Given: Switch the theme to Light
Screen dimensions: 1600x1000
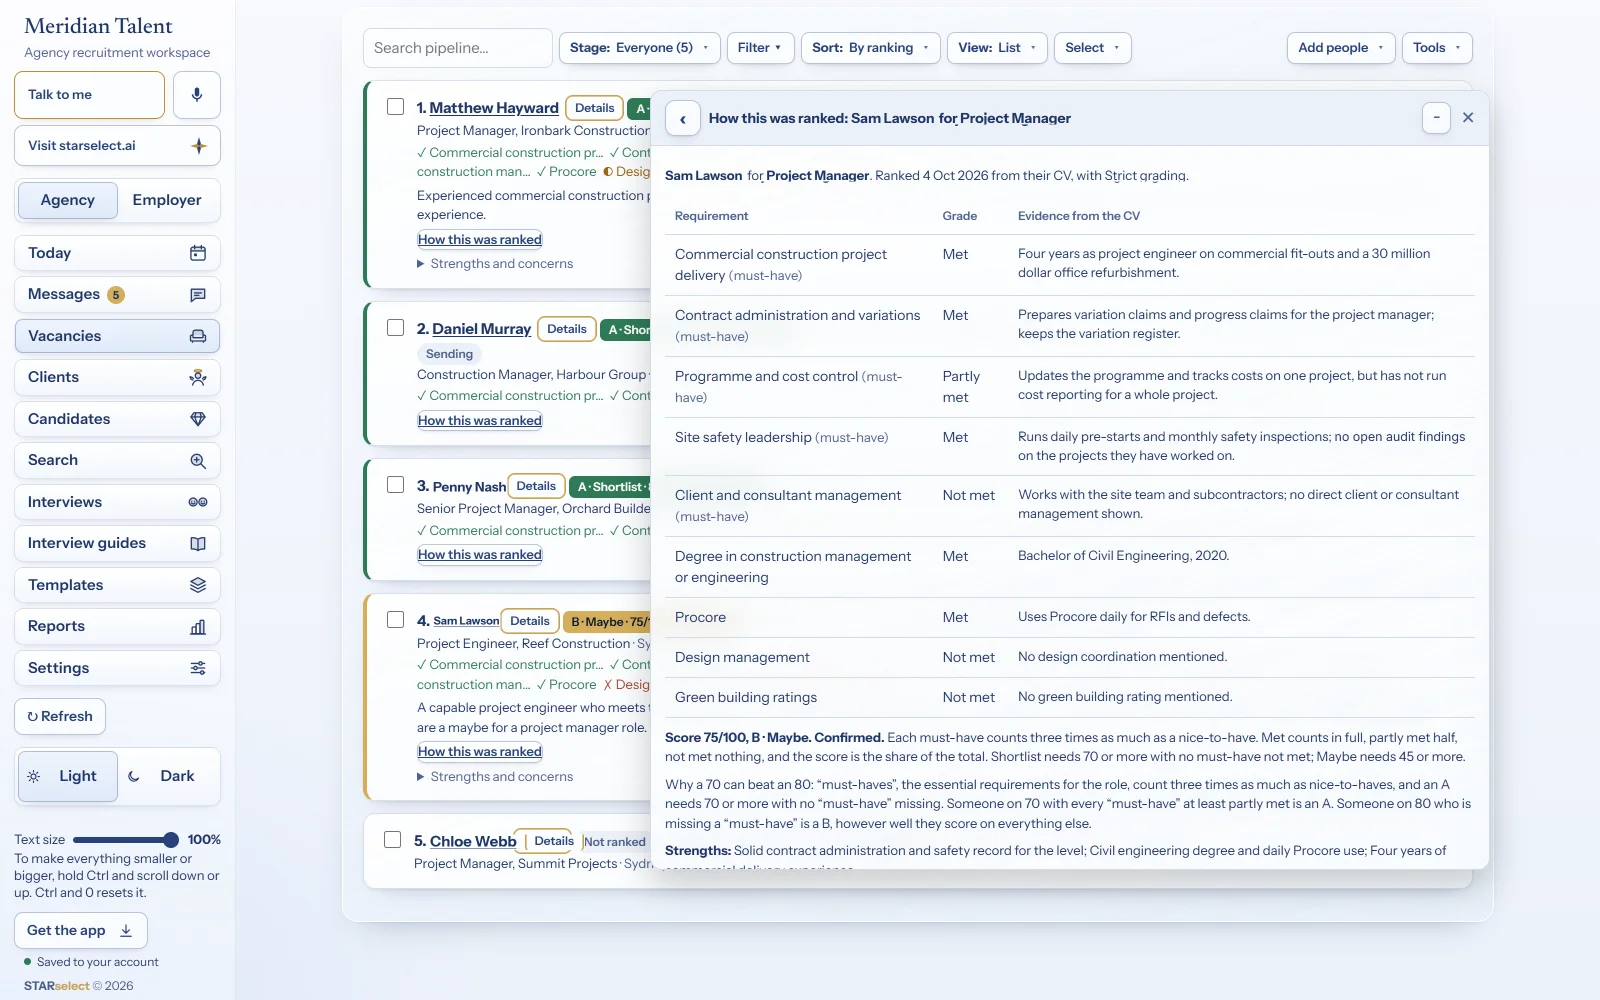Looking at the screenshot, I should [x=68, y=776].
